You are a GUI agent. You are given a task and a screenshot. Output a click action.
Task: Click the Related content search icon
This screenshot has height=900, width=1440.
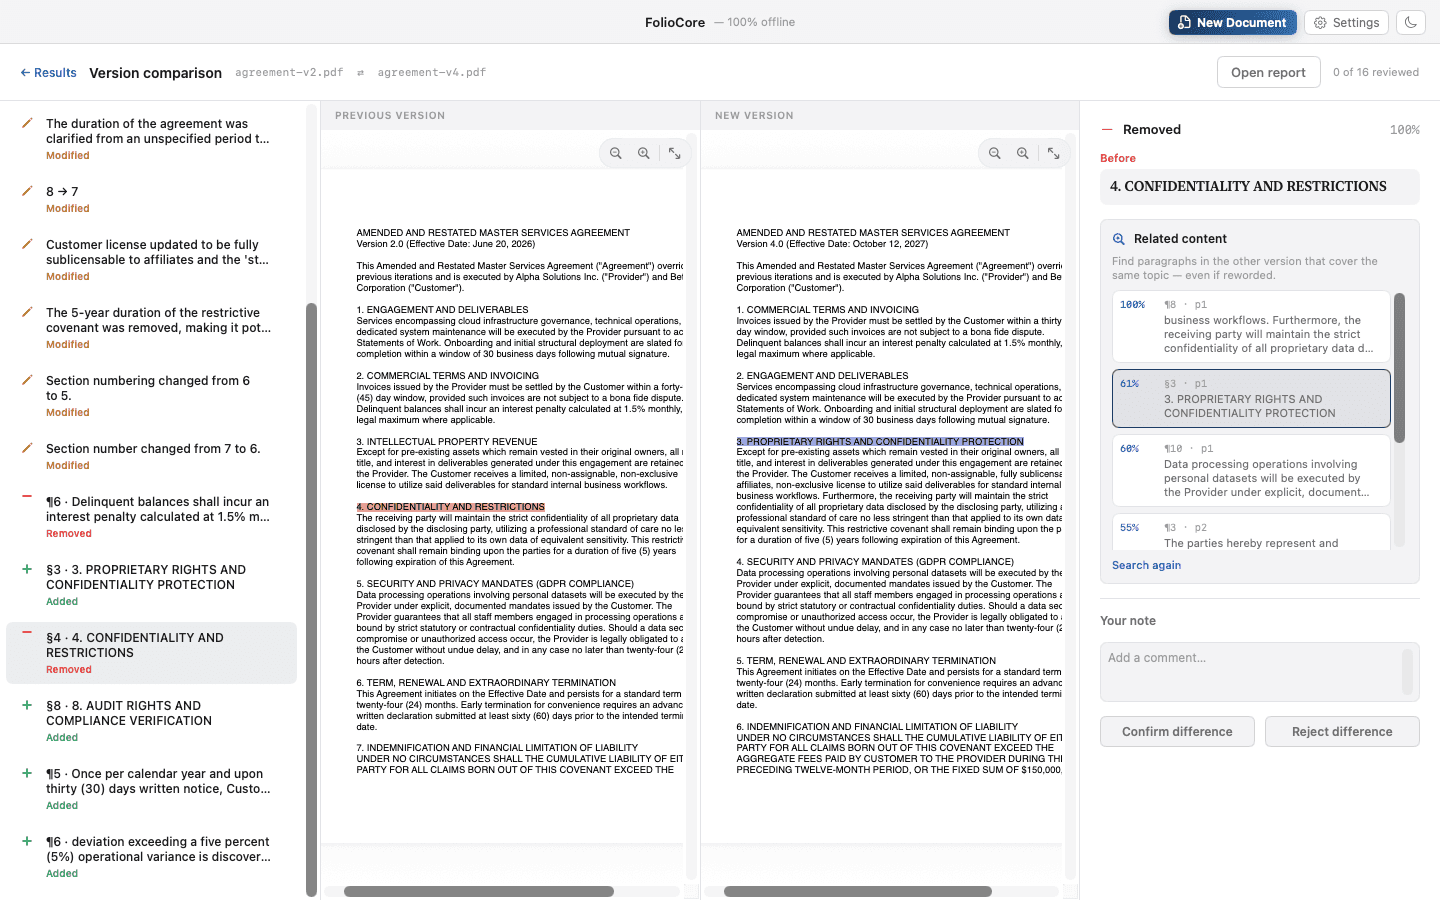[x=1119, y=239]
